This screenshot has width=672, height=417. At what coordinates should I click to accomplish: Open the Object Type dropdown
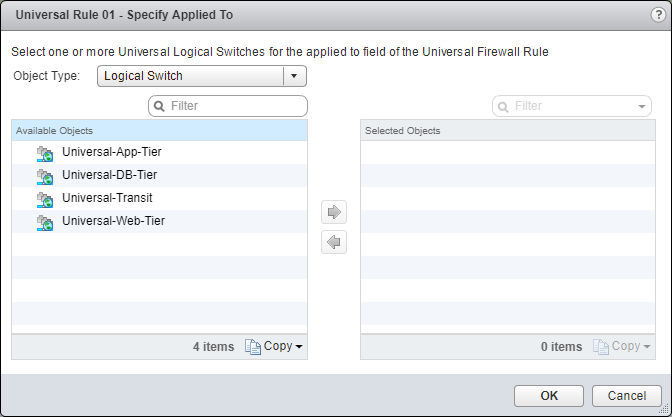(x=294, y=76)
